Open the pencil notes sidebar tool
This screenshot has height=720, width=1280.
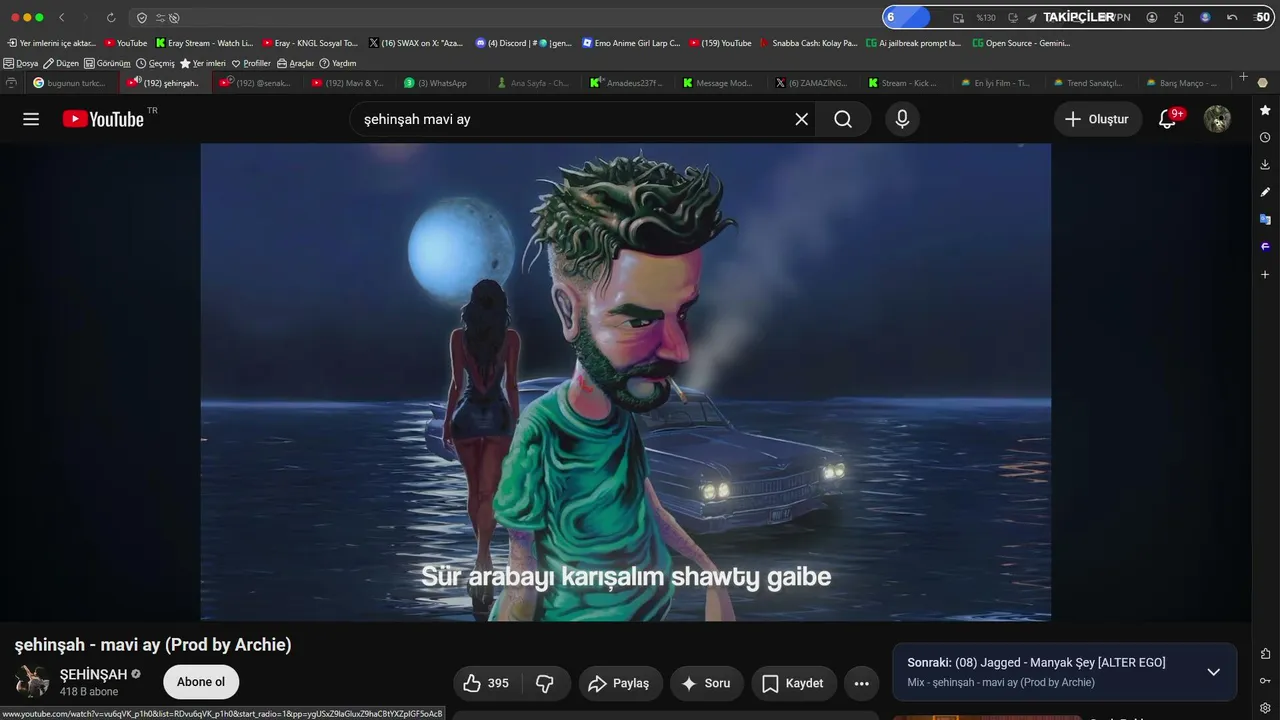(x=1265, y=191)
